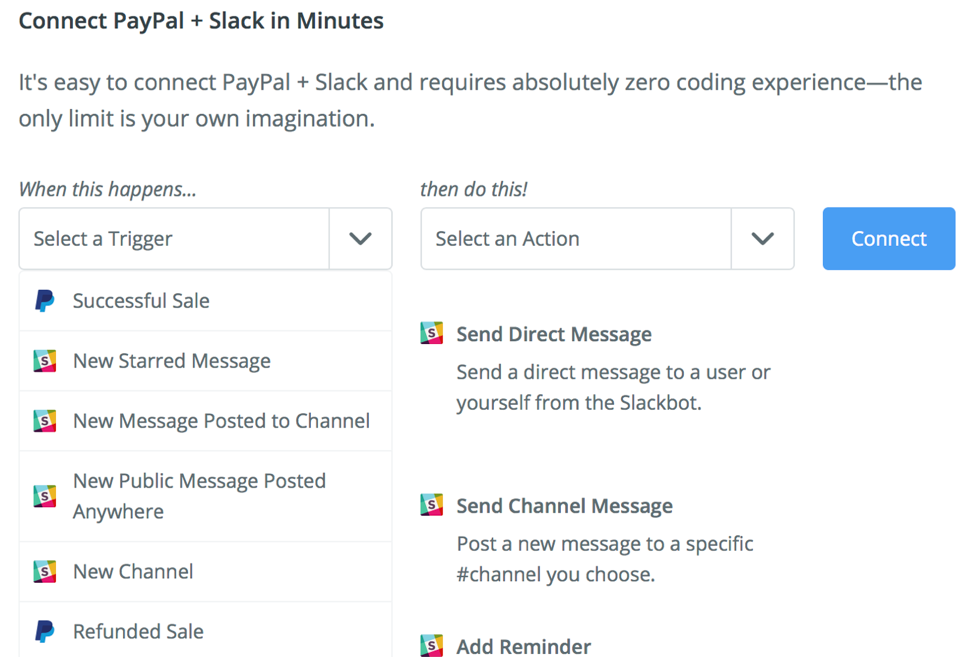This screenshot has width=975, height=657.
Task: Select New Starred Message trigger option
Action: pos(172,361)
